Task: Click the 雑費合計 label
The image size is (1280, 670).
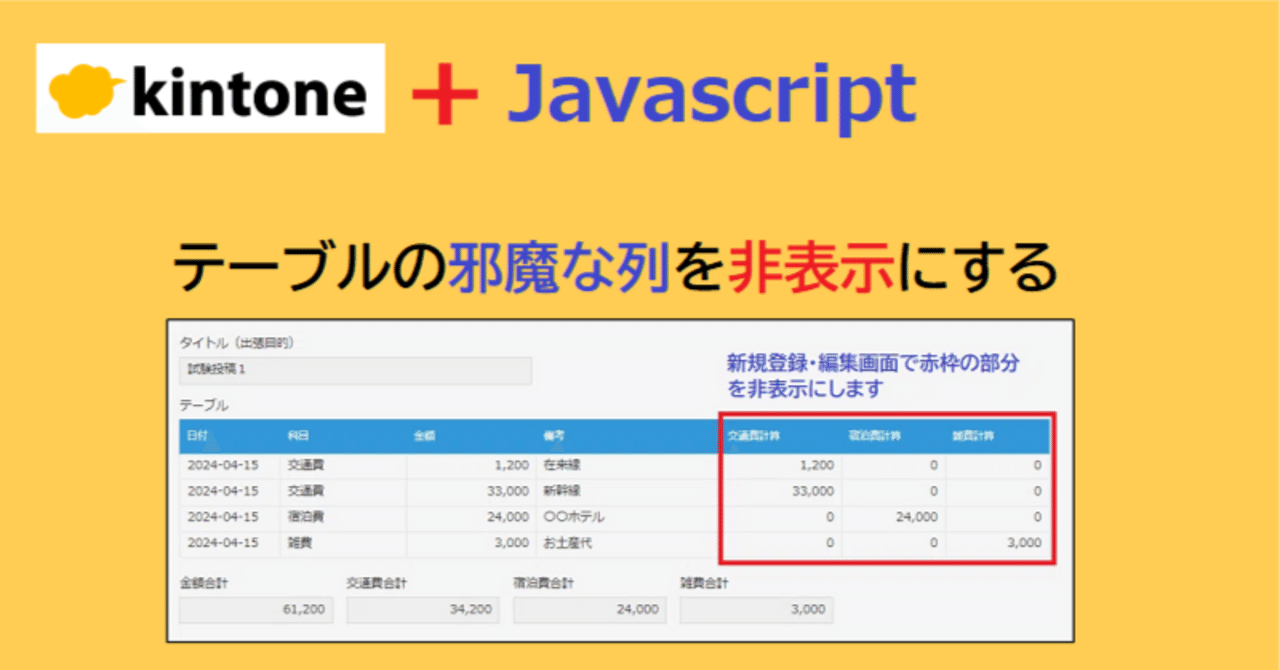Action: pyautogui.click(x=705, y=582)
